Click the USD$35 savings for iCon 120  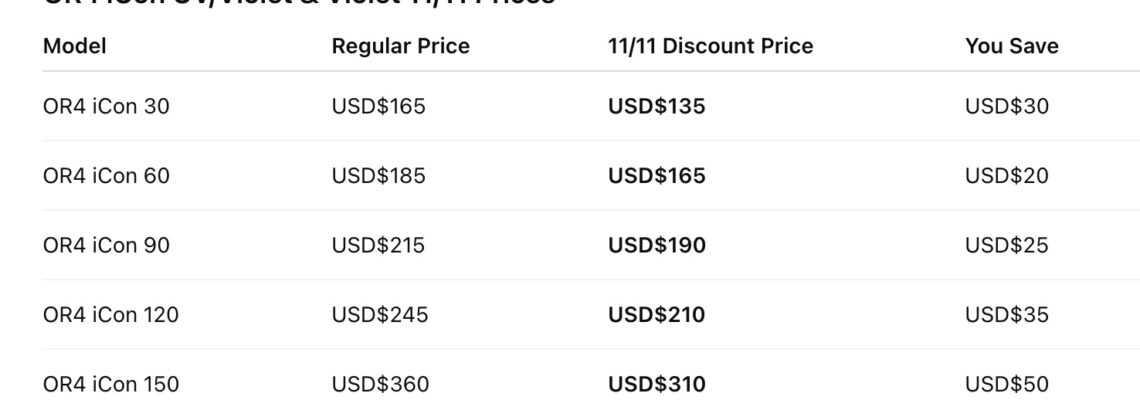click(1007, 315)
